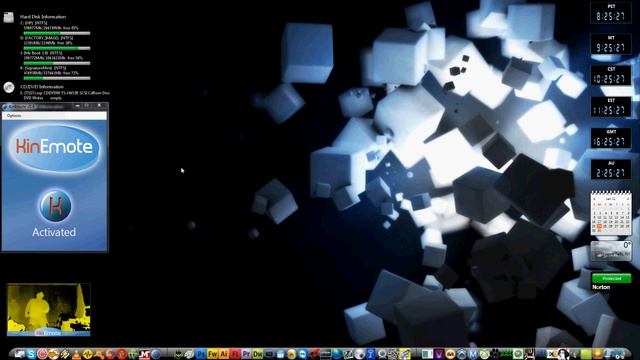Click the "Activated" status text in KinEmote
640x360 pixels.
pyautogui.click(x=54, y=232)
